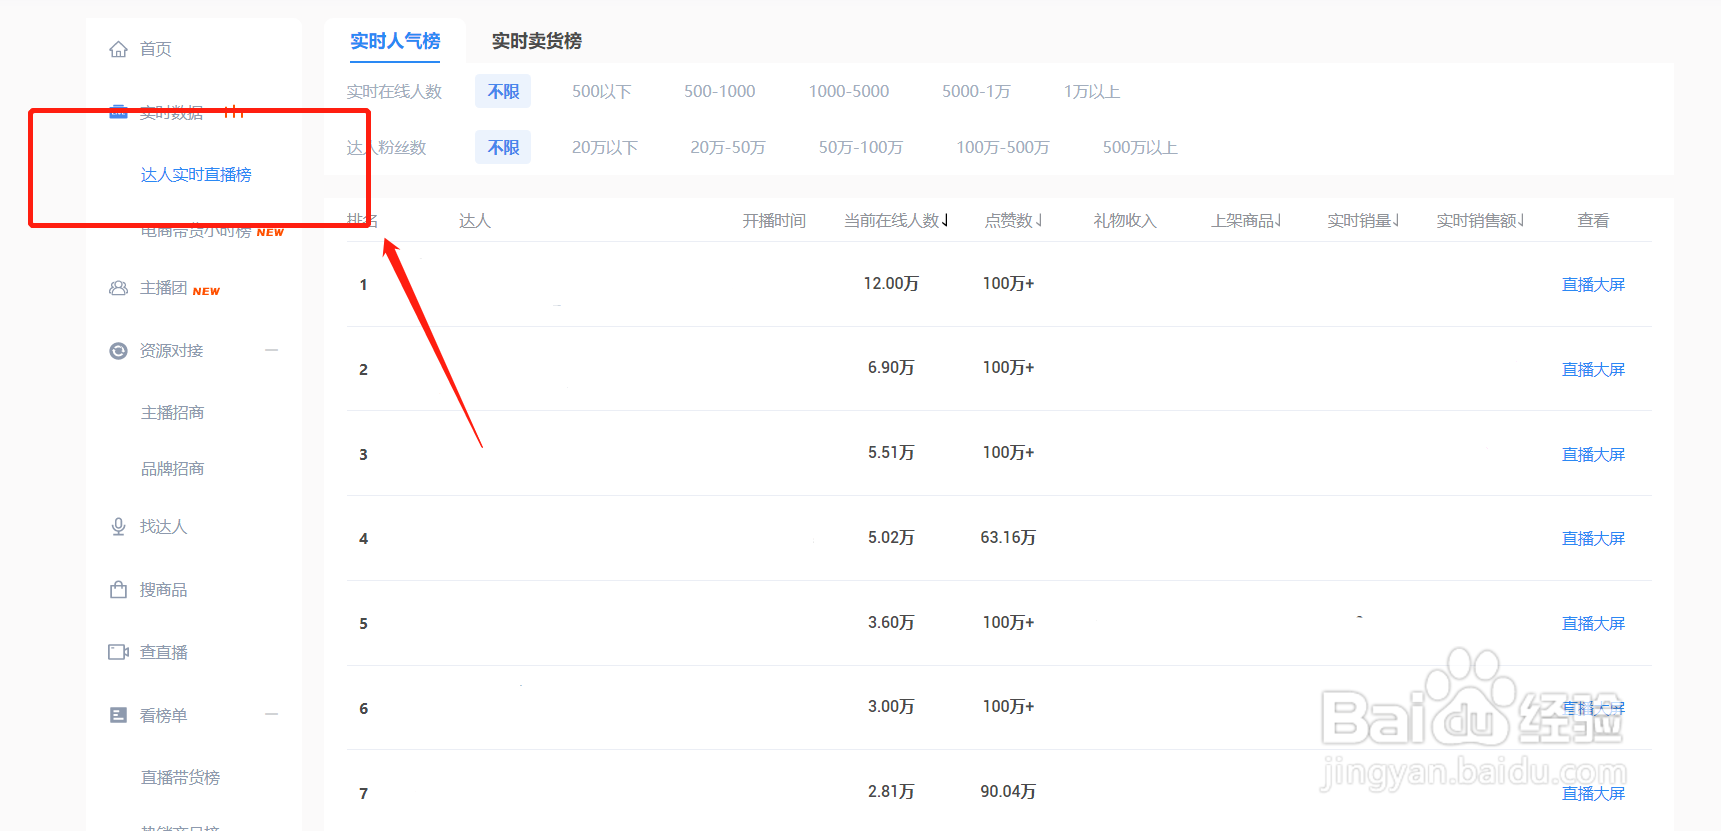The width and height of the screenshot is (1721, 831).
Task: Filter fans to 500万以上
Action: (1140, 147)
